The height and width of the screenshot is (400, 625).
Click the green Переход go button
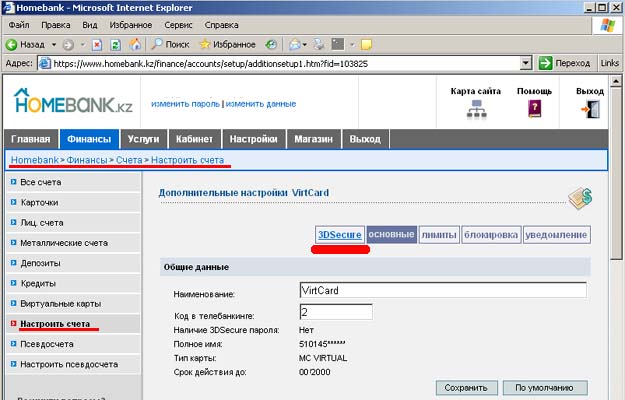[564, 63]
